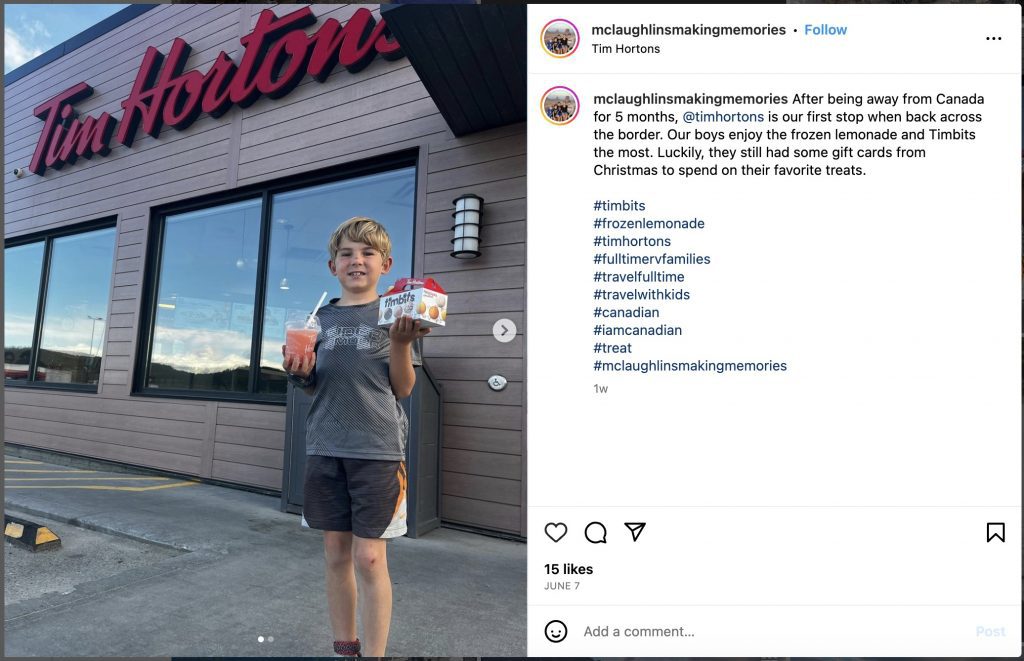Viewport: 1024px width, 661px height.
Task: Open the #iamcanadian hashtag
Action: tap(637, 330)
